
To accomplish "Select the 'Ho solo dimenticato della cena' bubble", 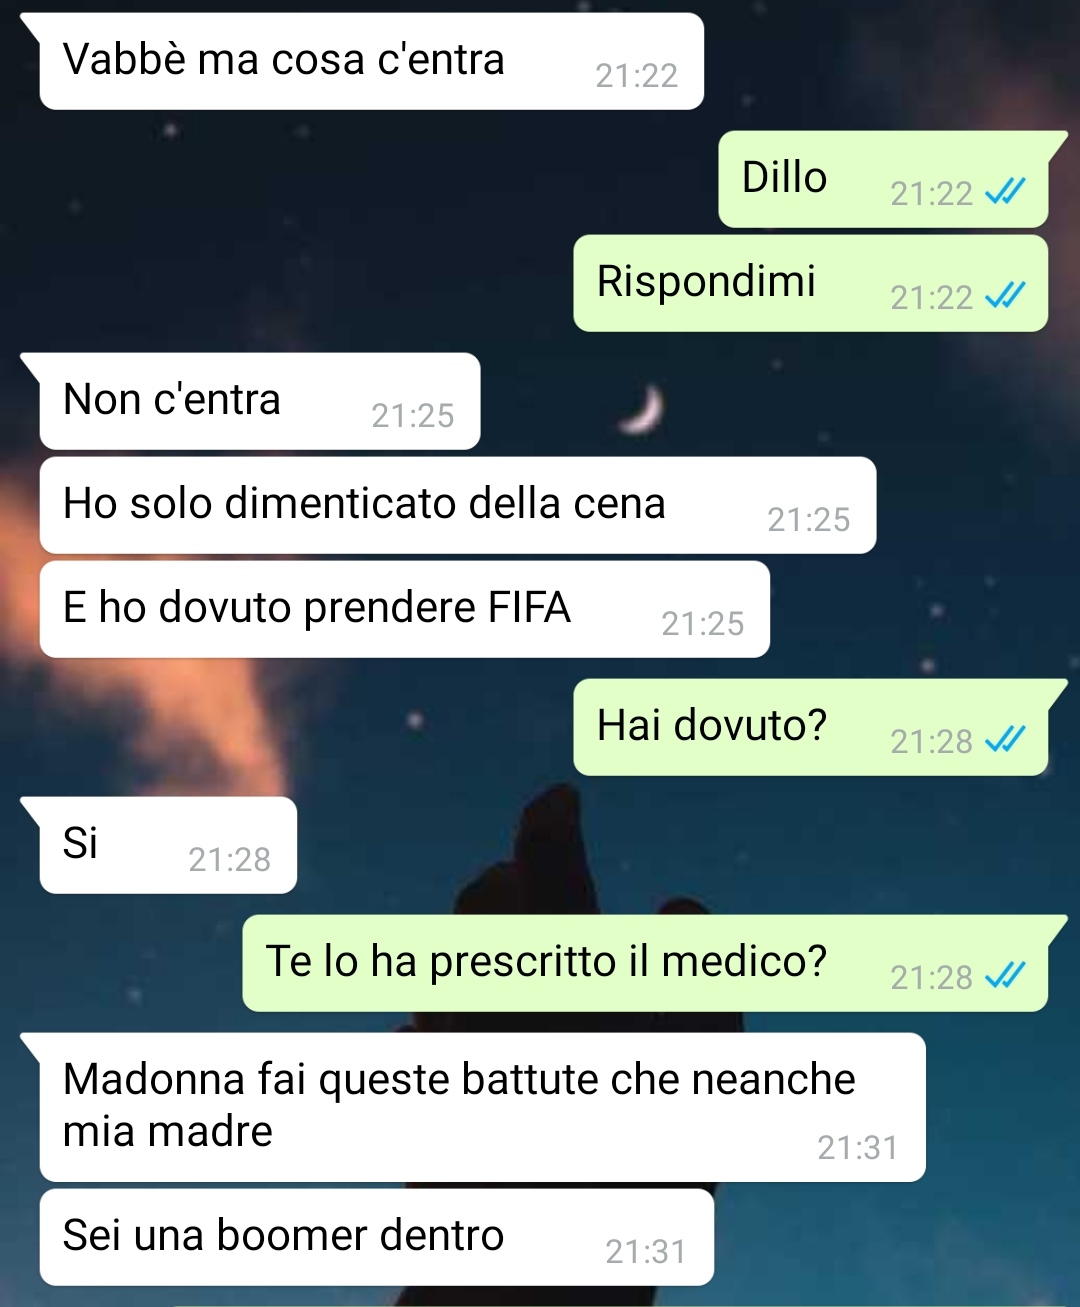I will tap(458, 505).
